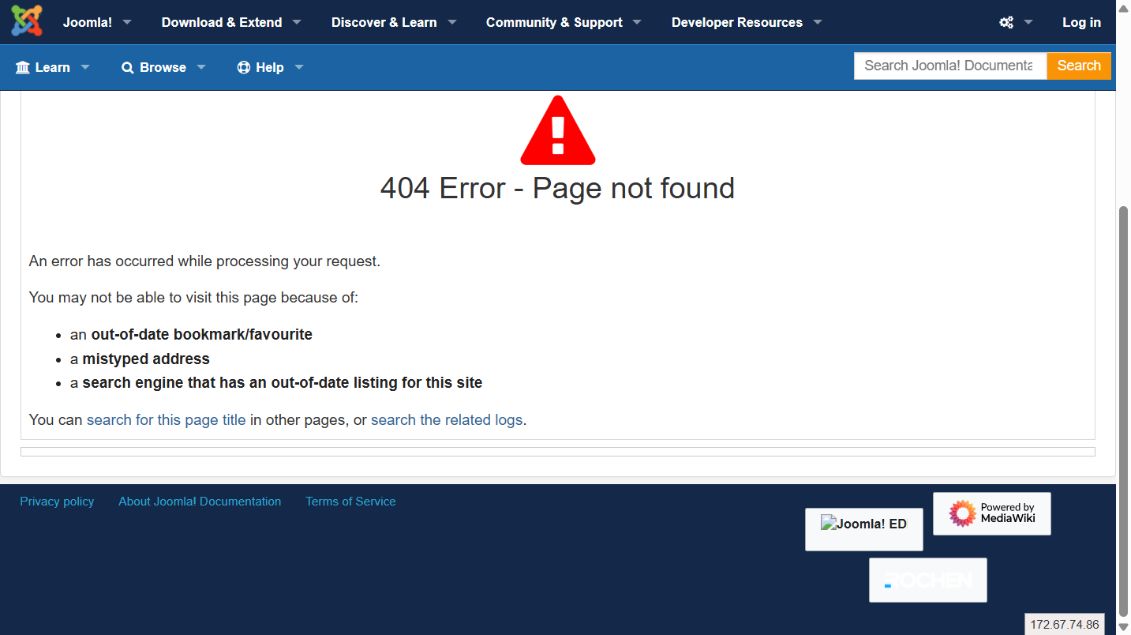1131x635 pixels.
Task: Expand the Help dropdown caret
Action: (299, 67)
